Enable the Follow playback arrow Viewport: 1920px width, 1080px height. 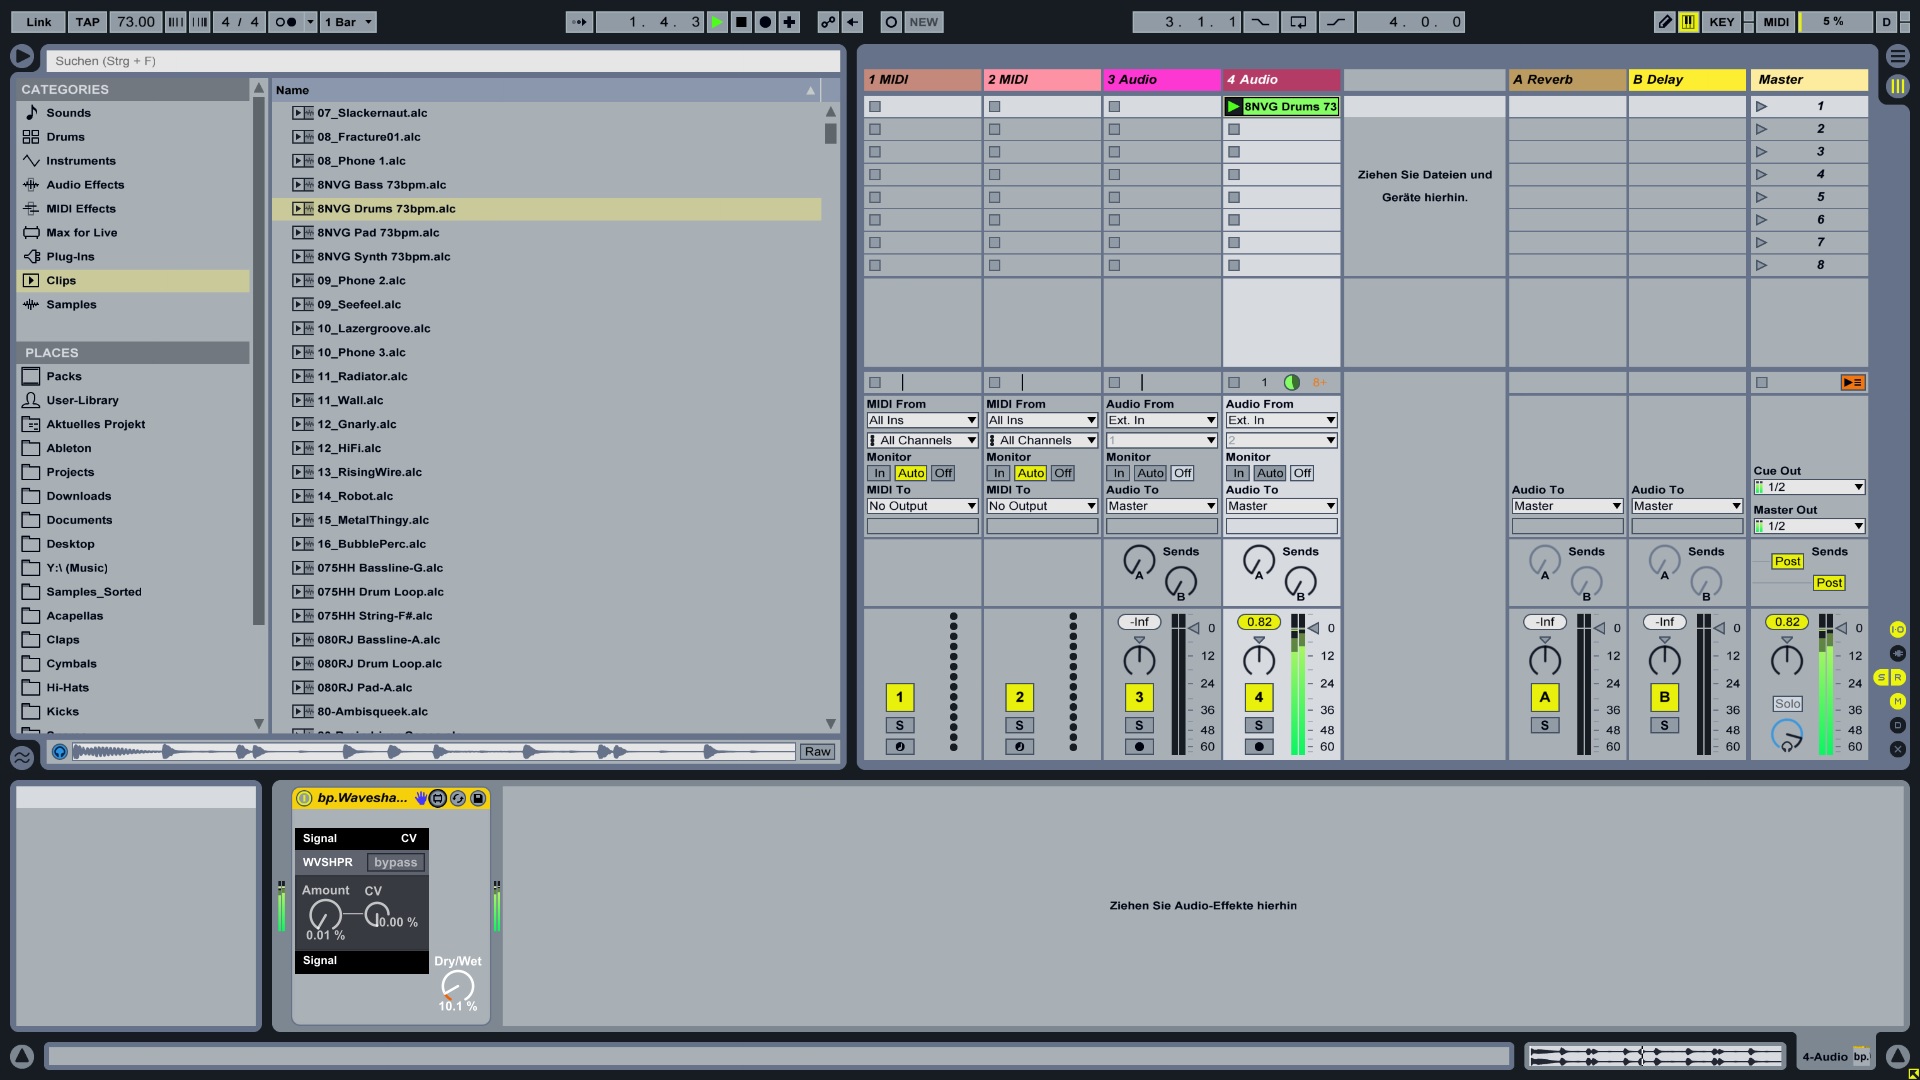click(579, 22)
